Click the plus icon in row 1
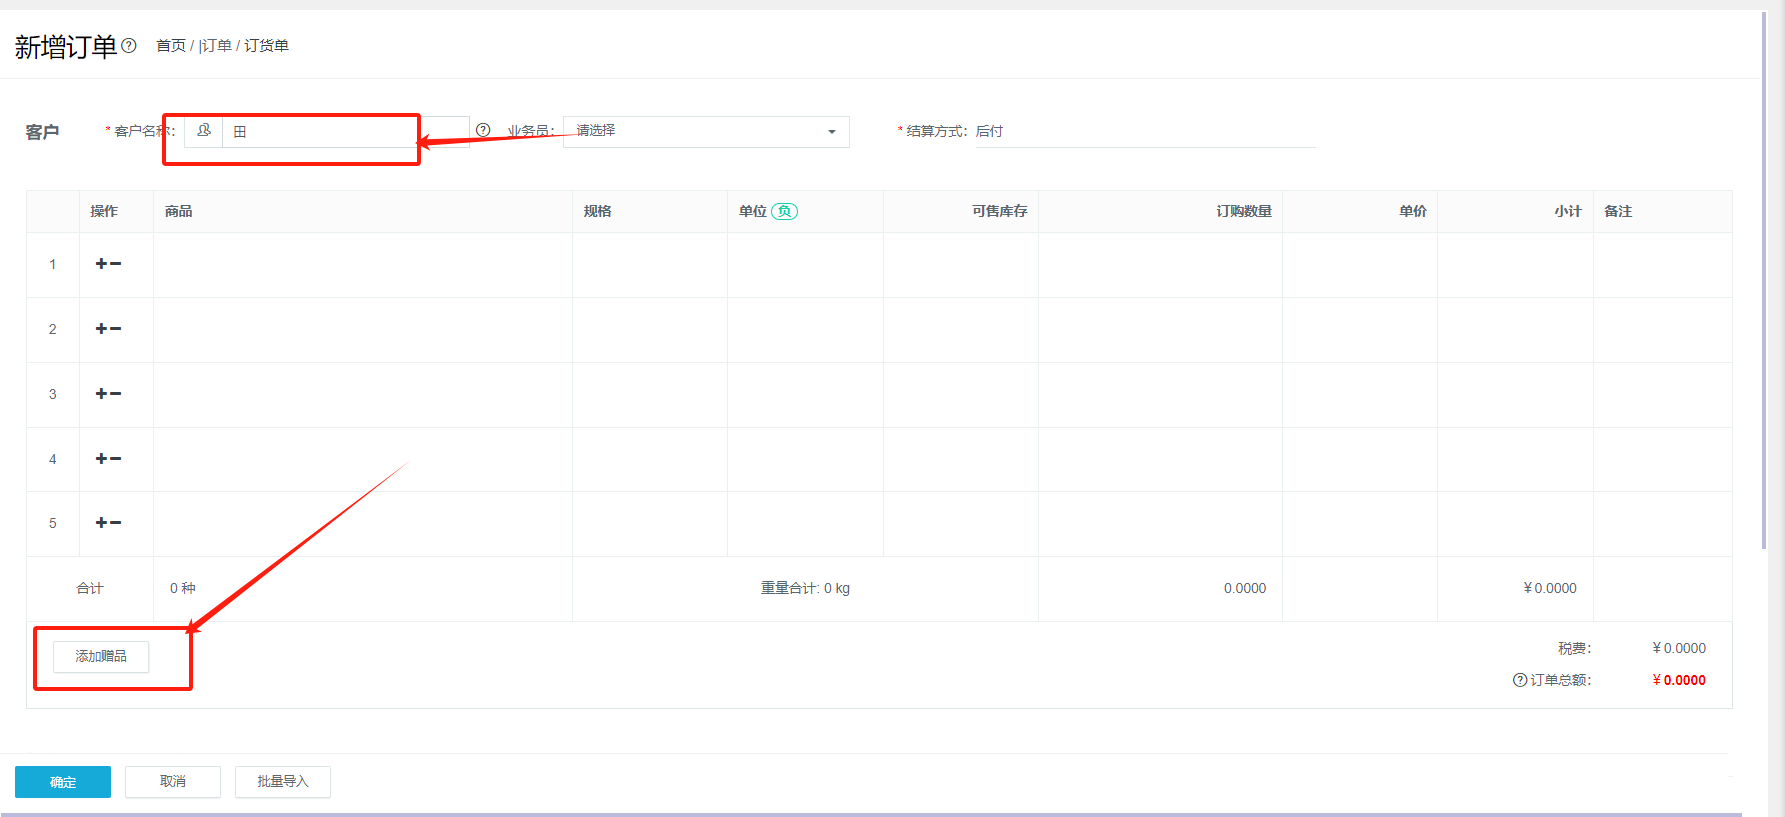The image size is (1785, 817). (x=101, y=264)
